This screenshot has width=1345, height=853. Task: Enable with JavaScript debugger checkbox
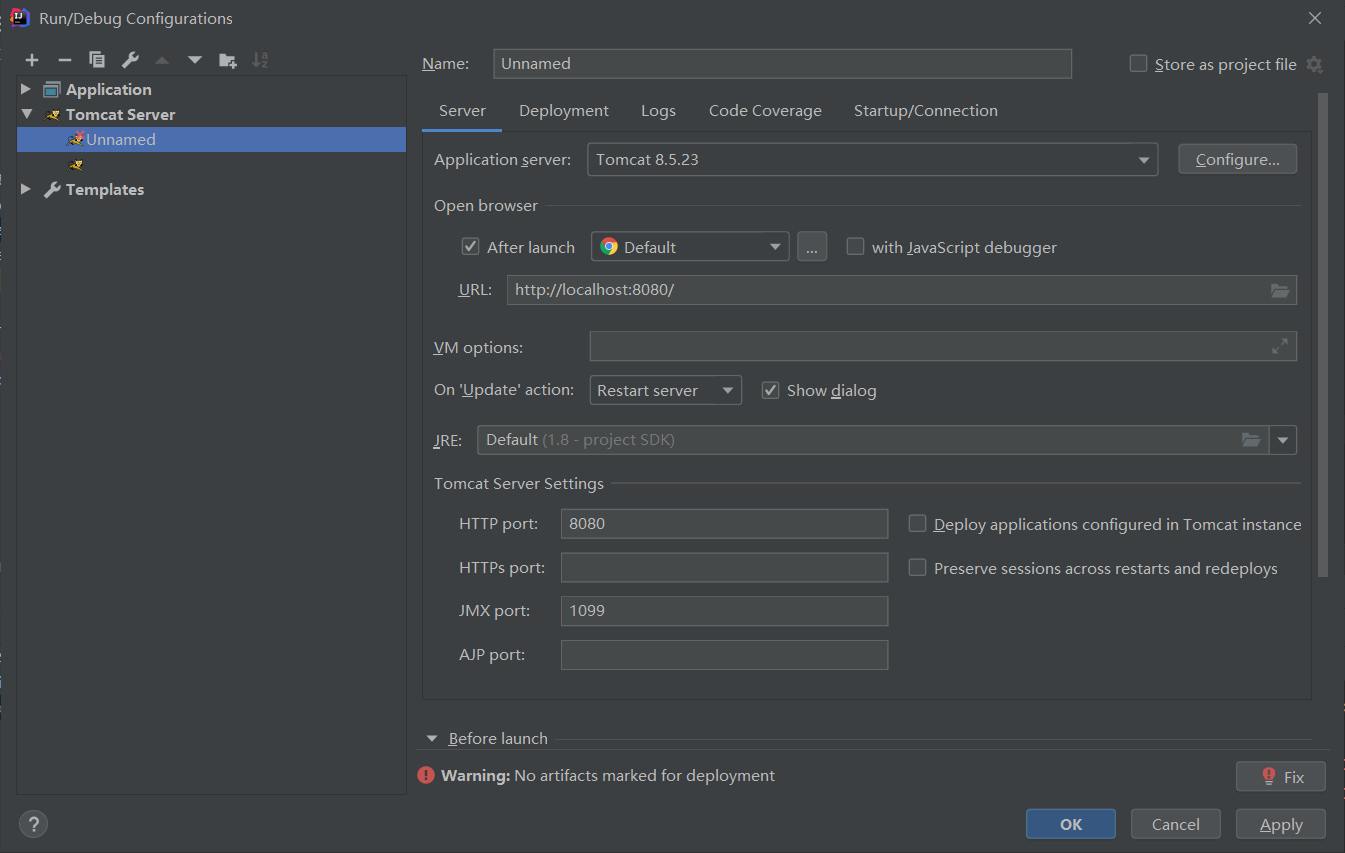[x=855, y=246]
